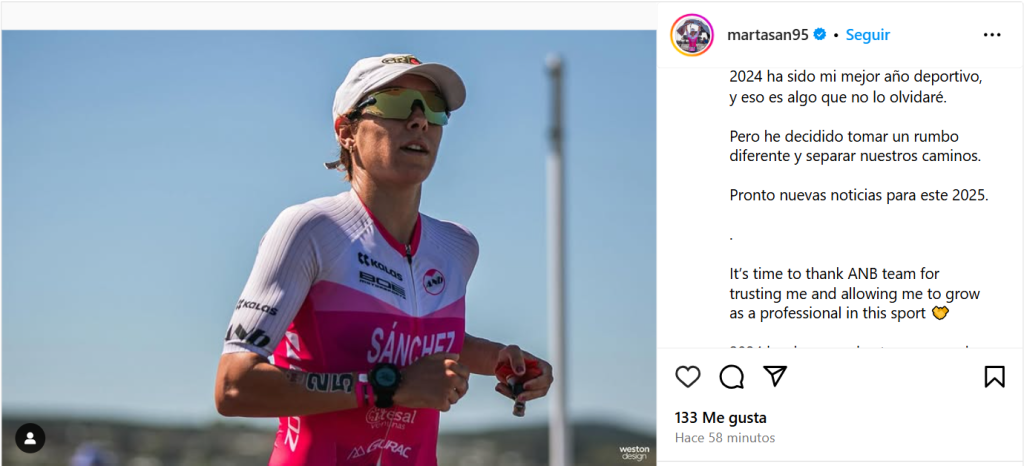Open the martasan95 profile username
The image size is (1024, 466).
pyautogui.click(x=768, y=35)
